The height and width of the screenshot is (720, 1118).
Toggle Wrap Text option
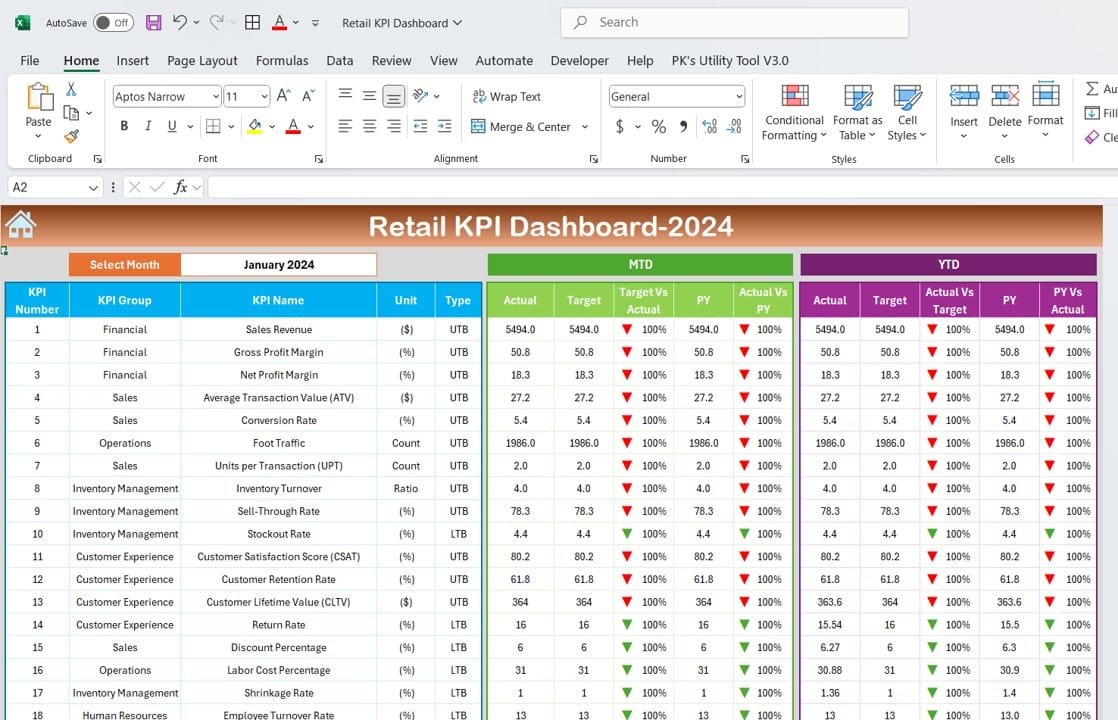point(506,97)
